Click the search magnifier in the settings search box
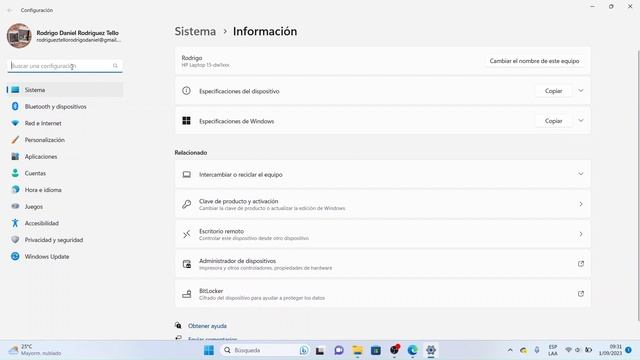 click(x=116, y=66)
